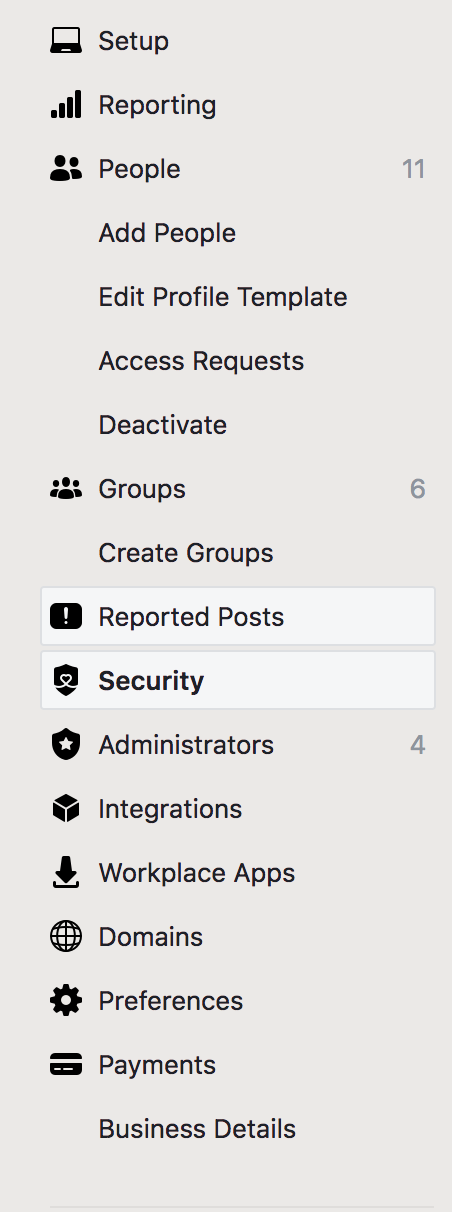The height and width of the screenshot is (1212, 452).
Task: Click the Security shield icon
Action: click(x=66, y=681)
